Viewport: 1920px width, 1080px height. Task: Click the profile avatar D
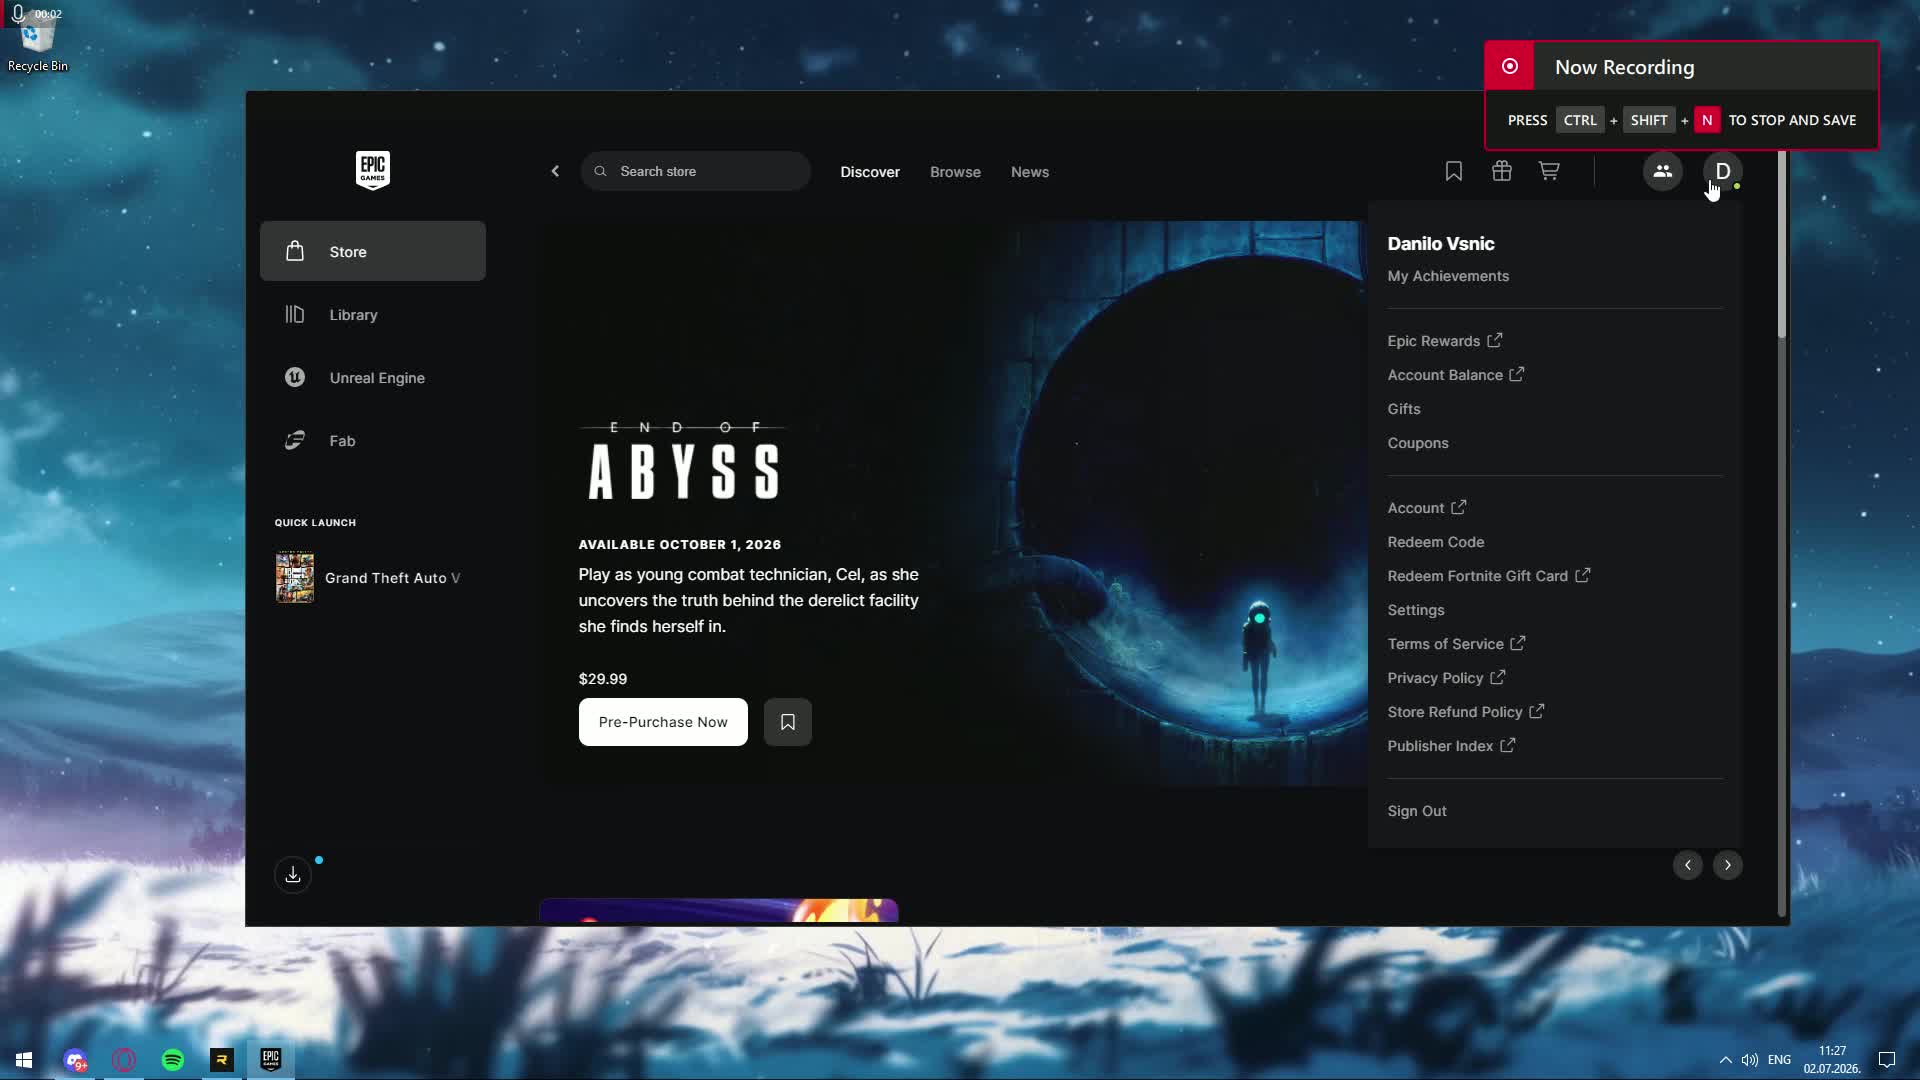[1722, 171]
